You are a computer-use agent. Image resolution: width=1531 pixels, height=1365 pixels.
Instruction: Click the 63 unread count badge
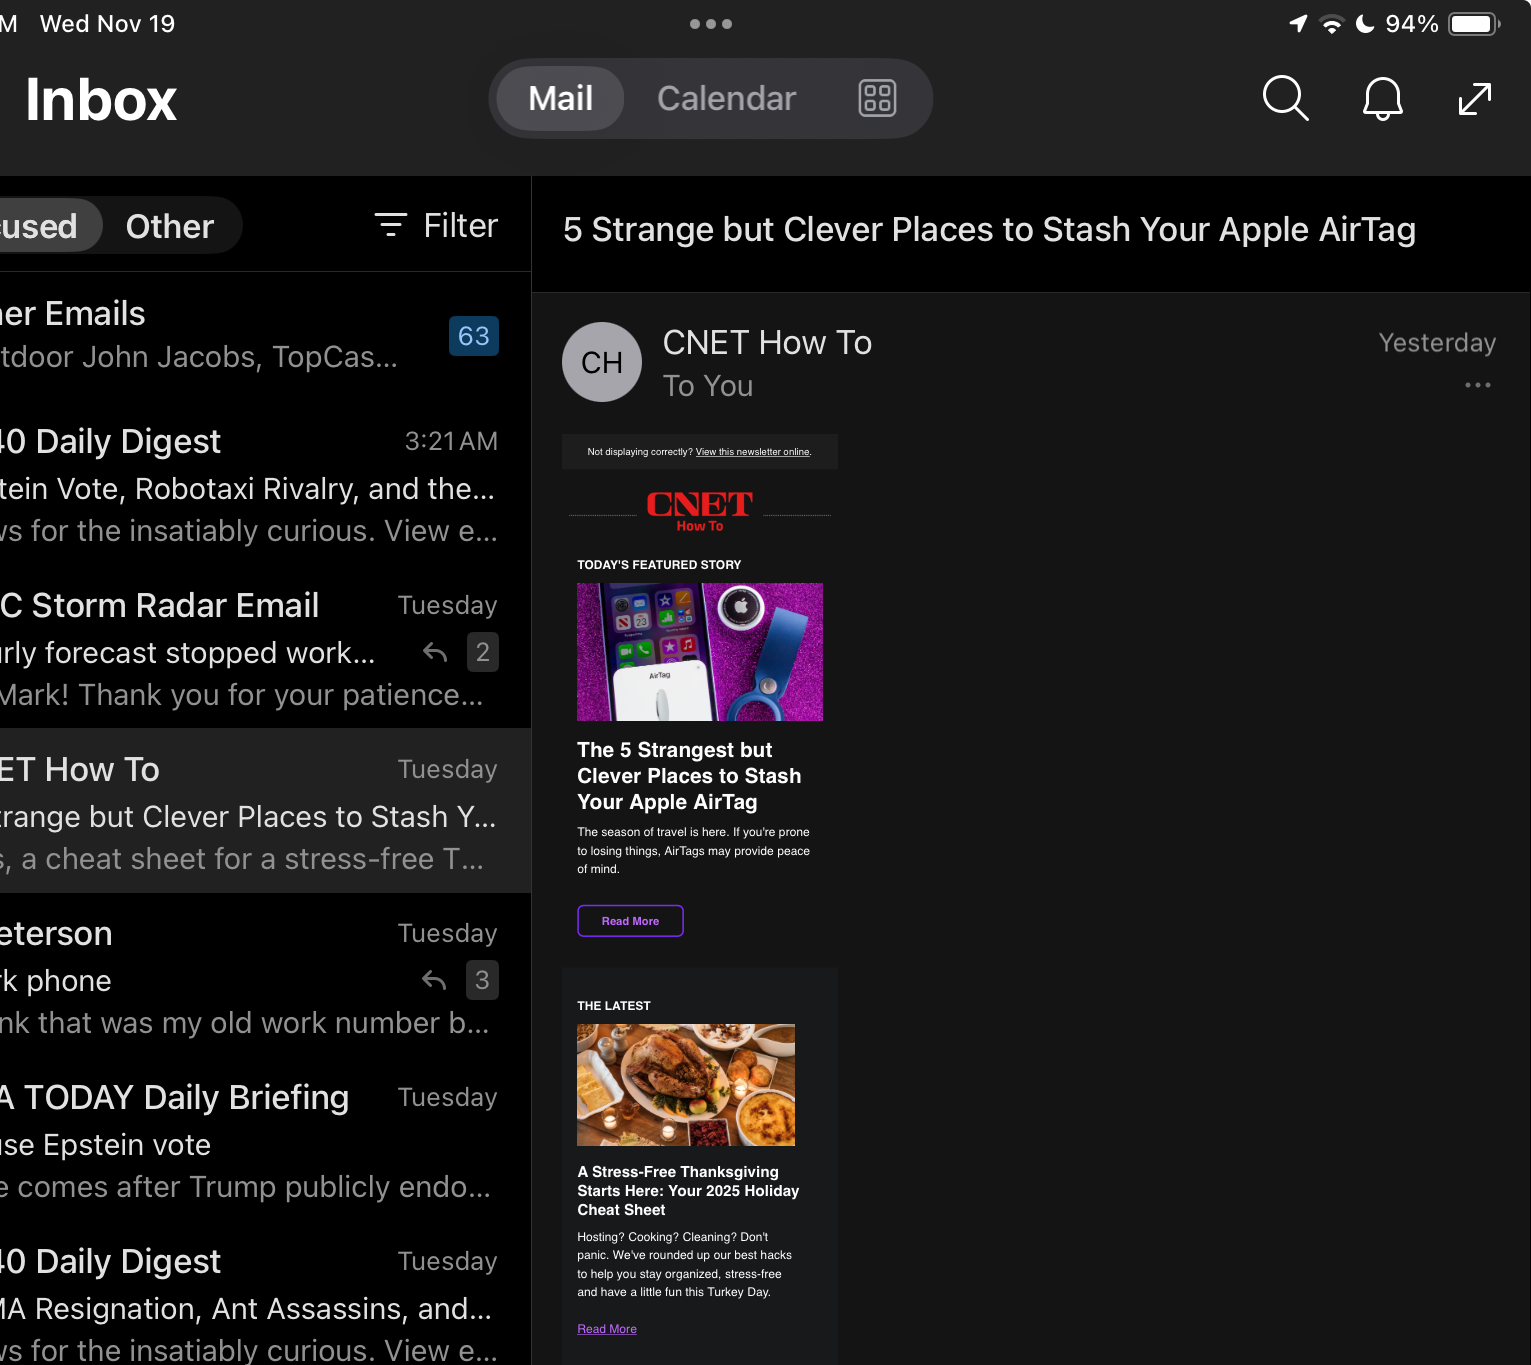[474, 336]
